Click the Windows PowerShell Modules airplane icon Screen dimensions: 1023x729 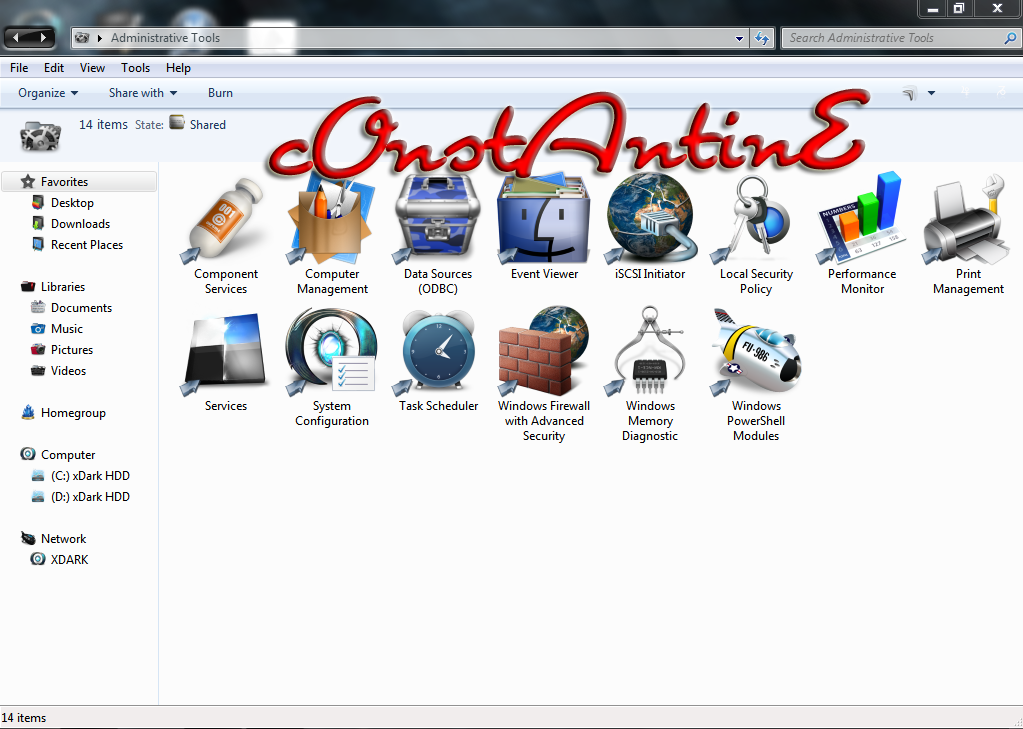click(x=756, y=352)
